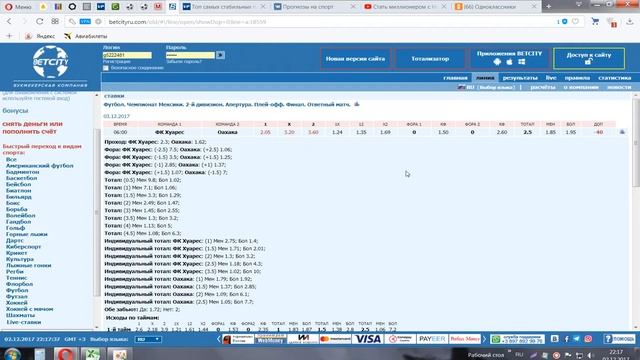Screen dimensions: 640x360
Task: Open the Тотализатор button
Action: click(x=430, y=59)
